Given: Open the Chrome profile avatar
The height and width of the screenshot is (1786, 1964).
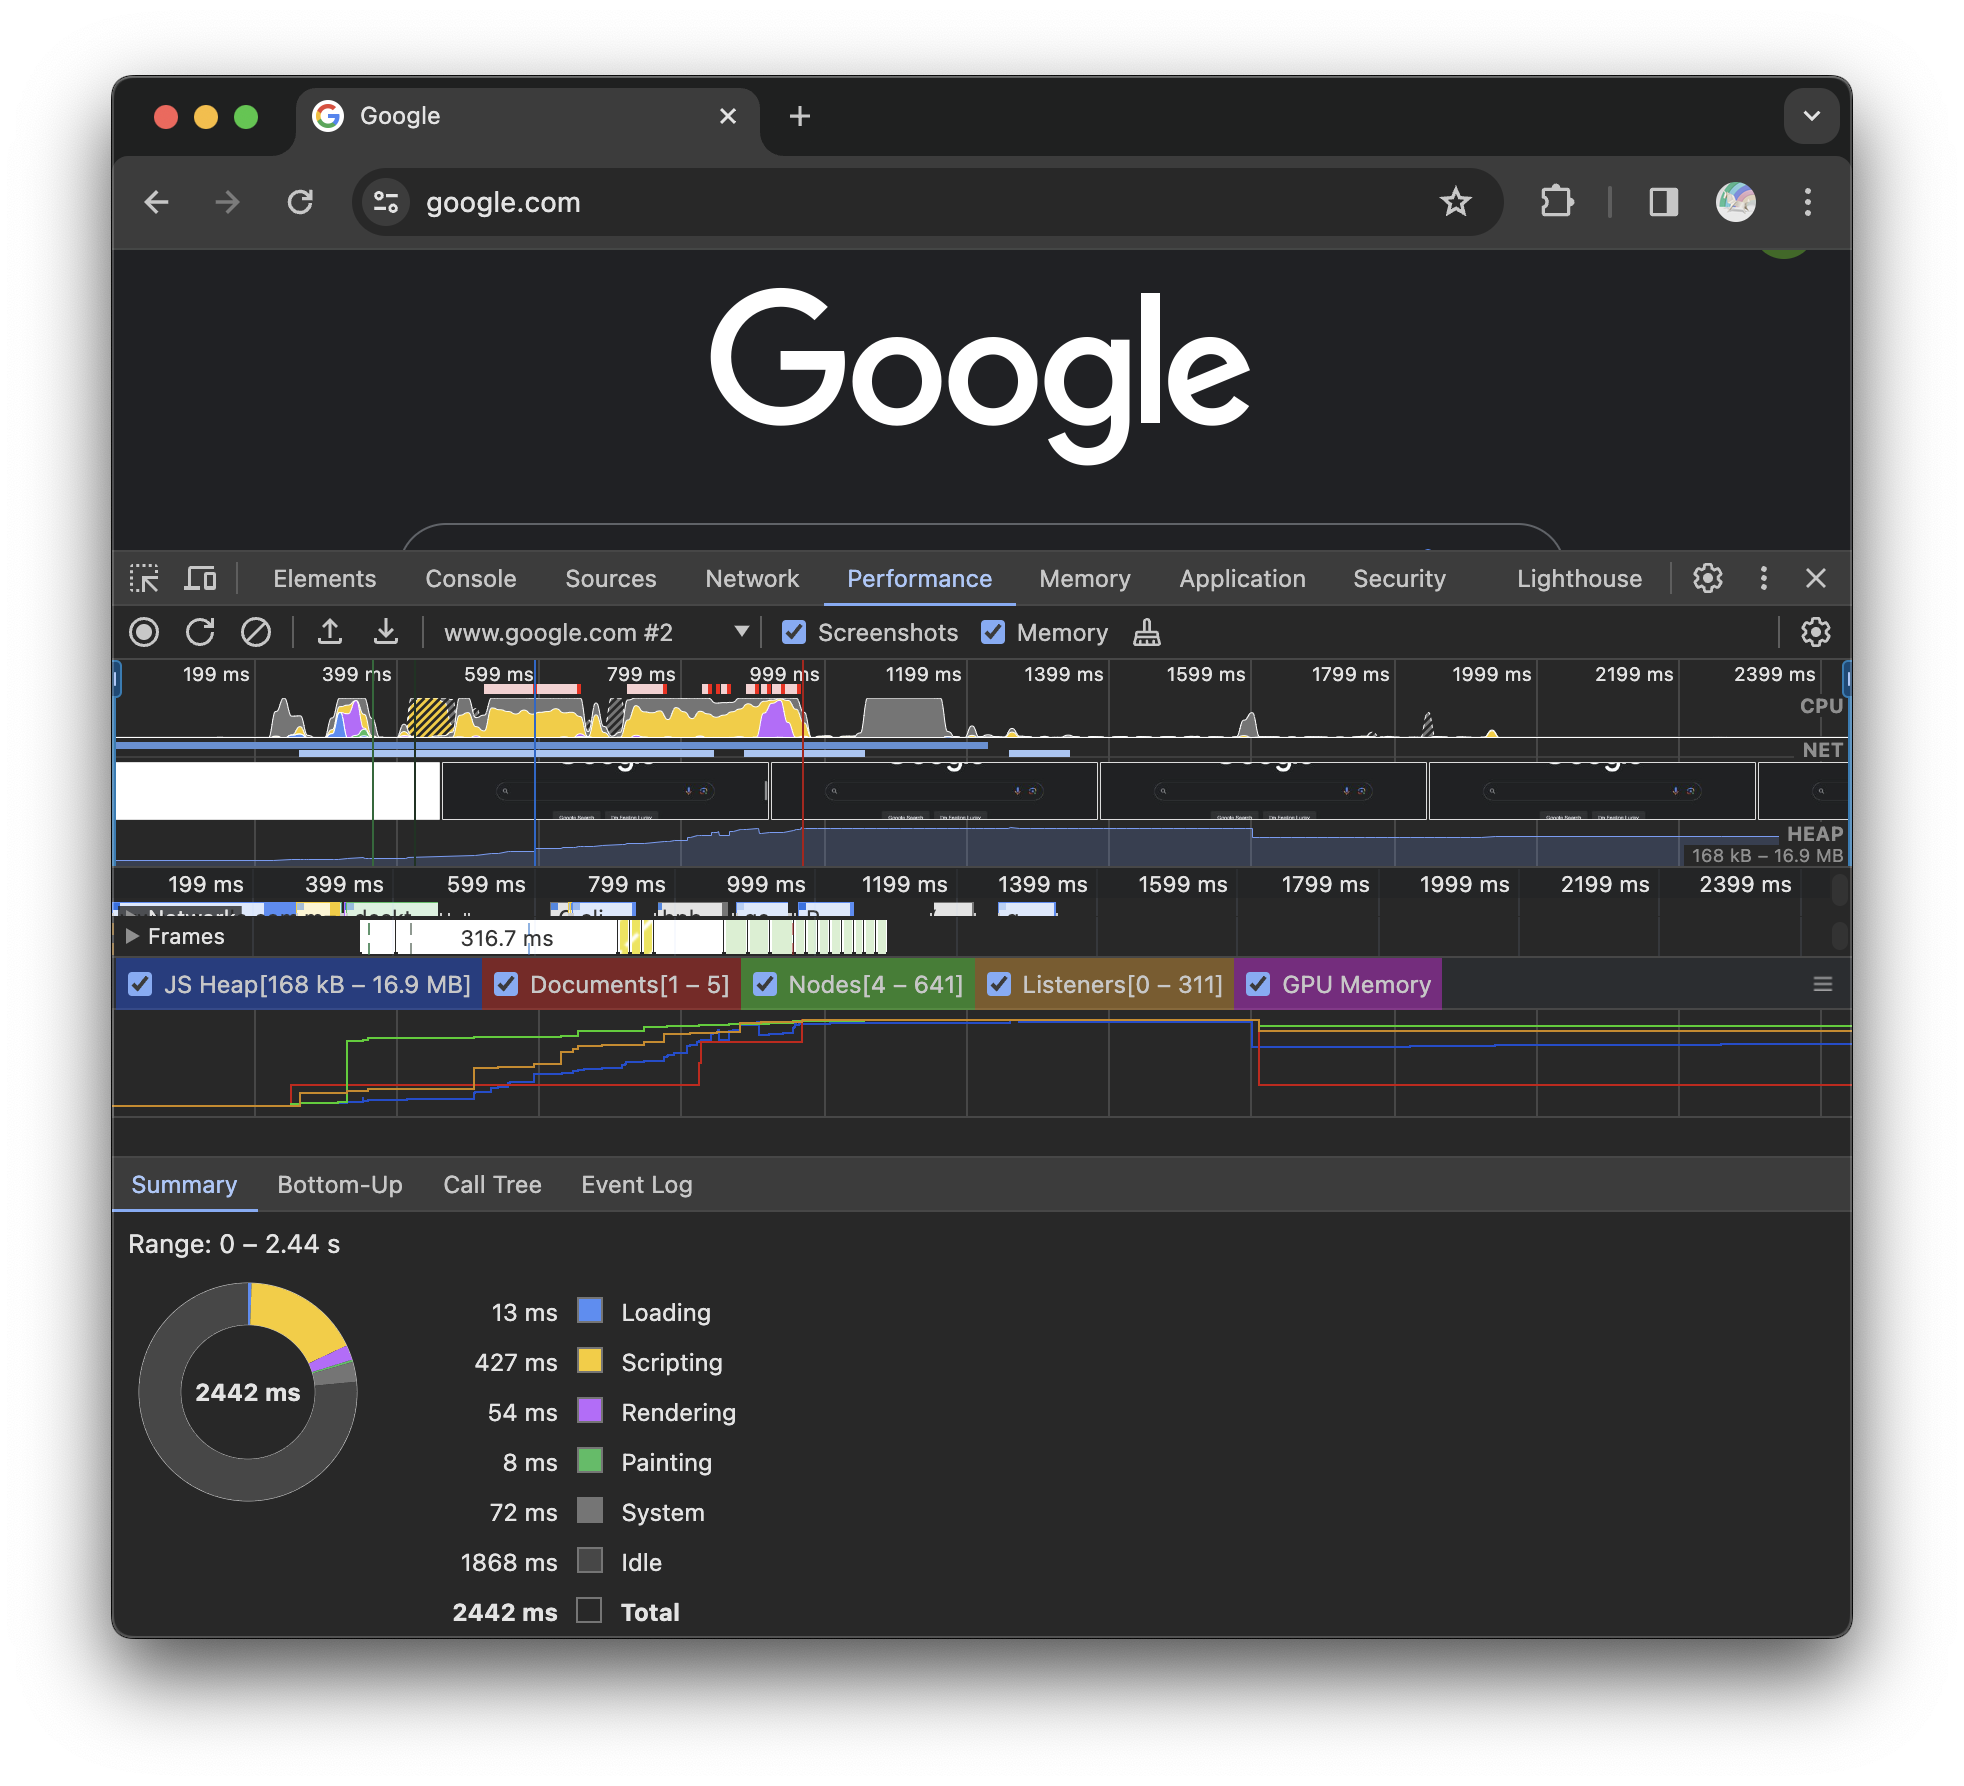Looking at the screenshot, I should tap(1736, 202).
